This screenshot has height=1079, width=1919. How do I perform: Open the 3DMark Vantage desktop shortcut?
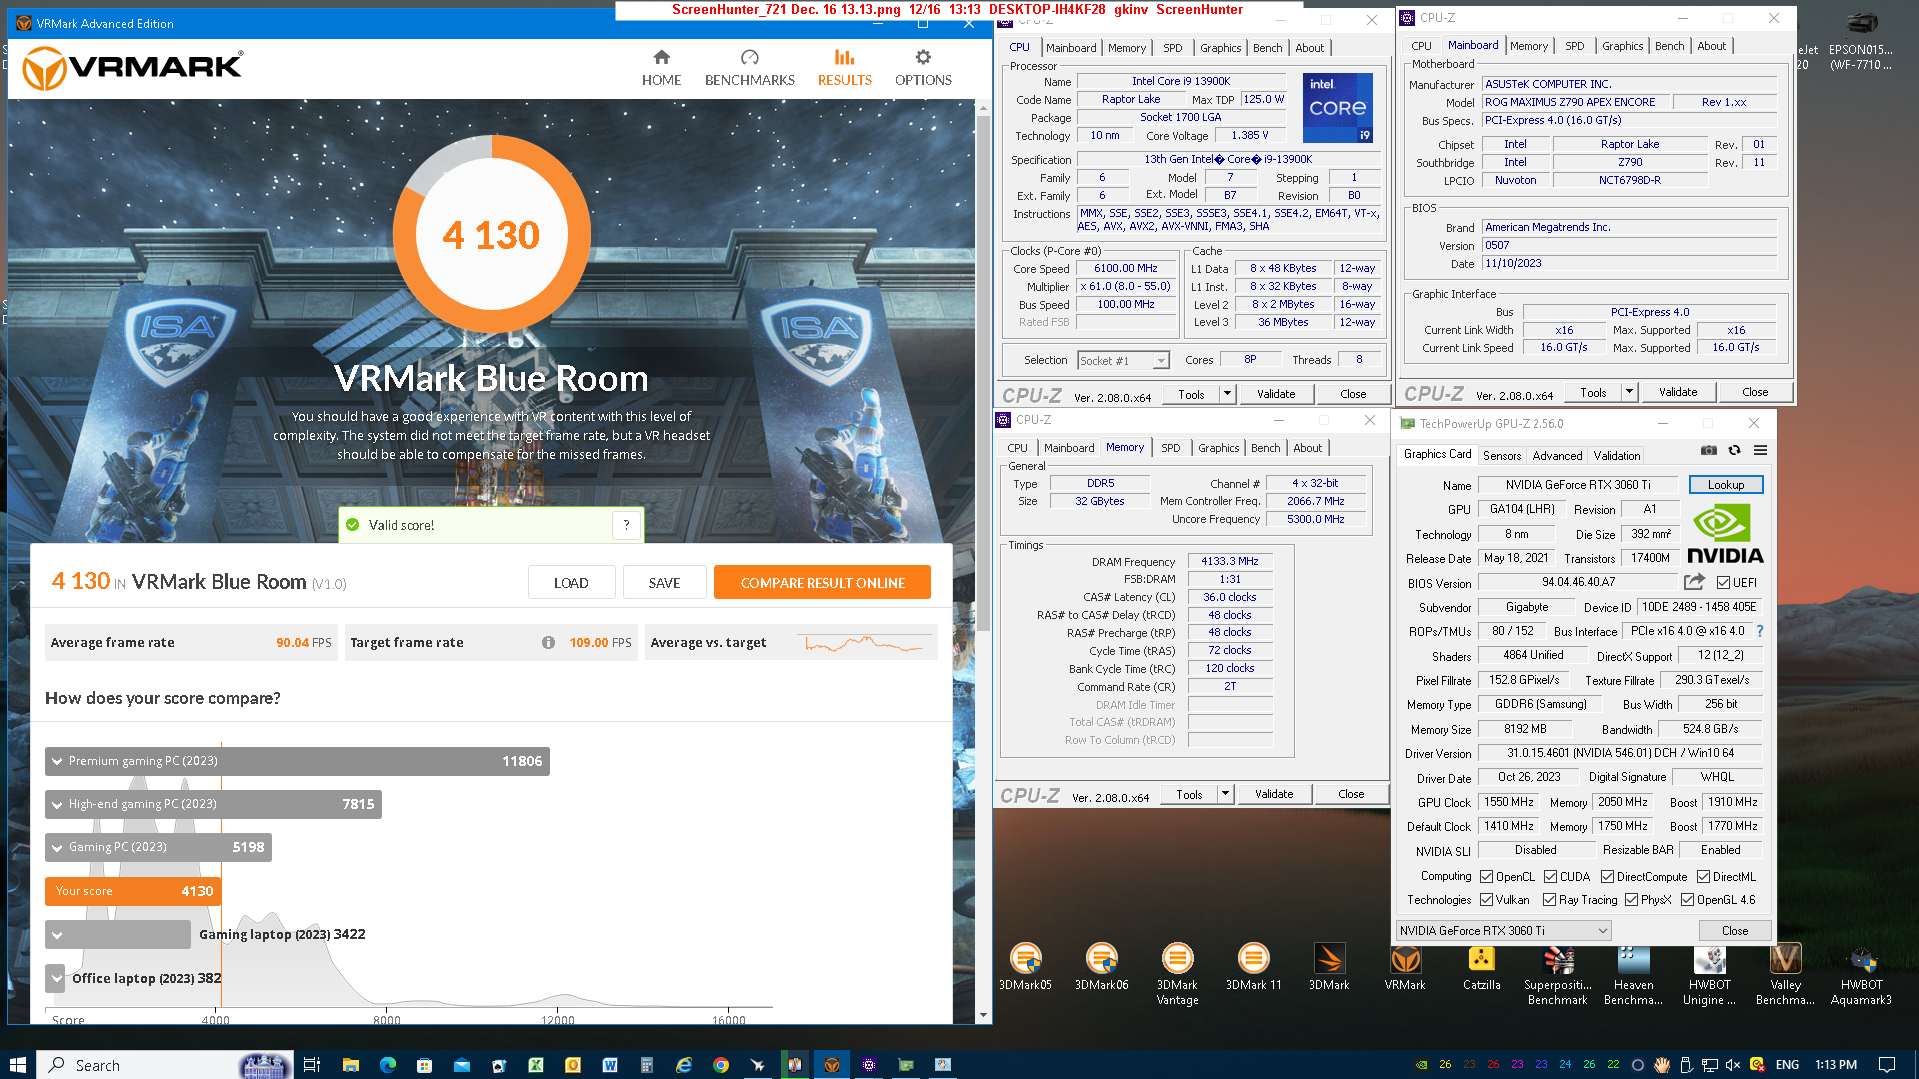[x=1177, y=974]
